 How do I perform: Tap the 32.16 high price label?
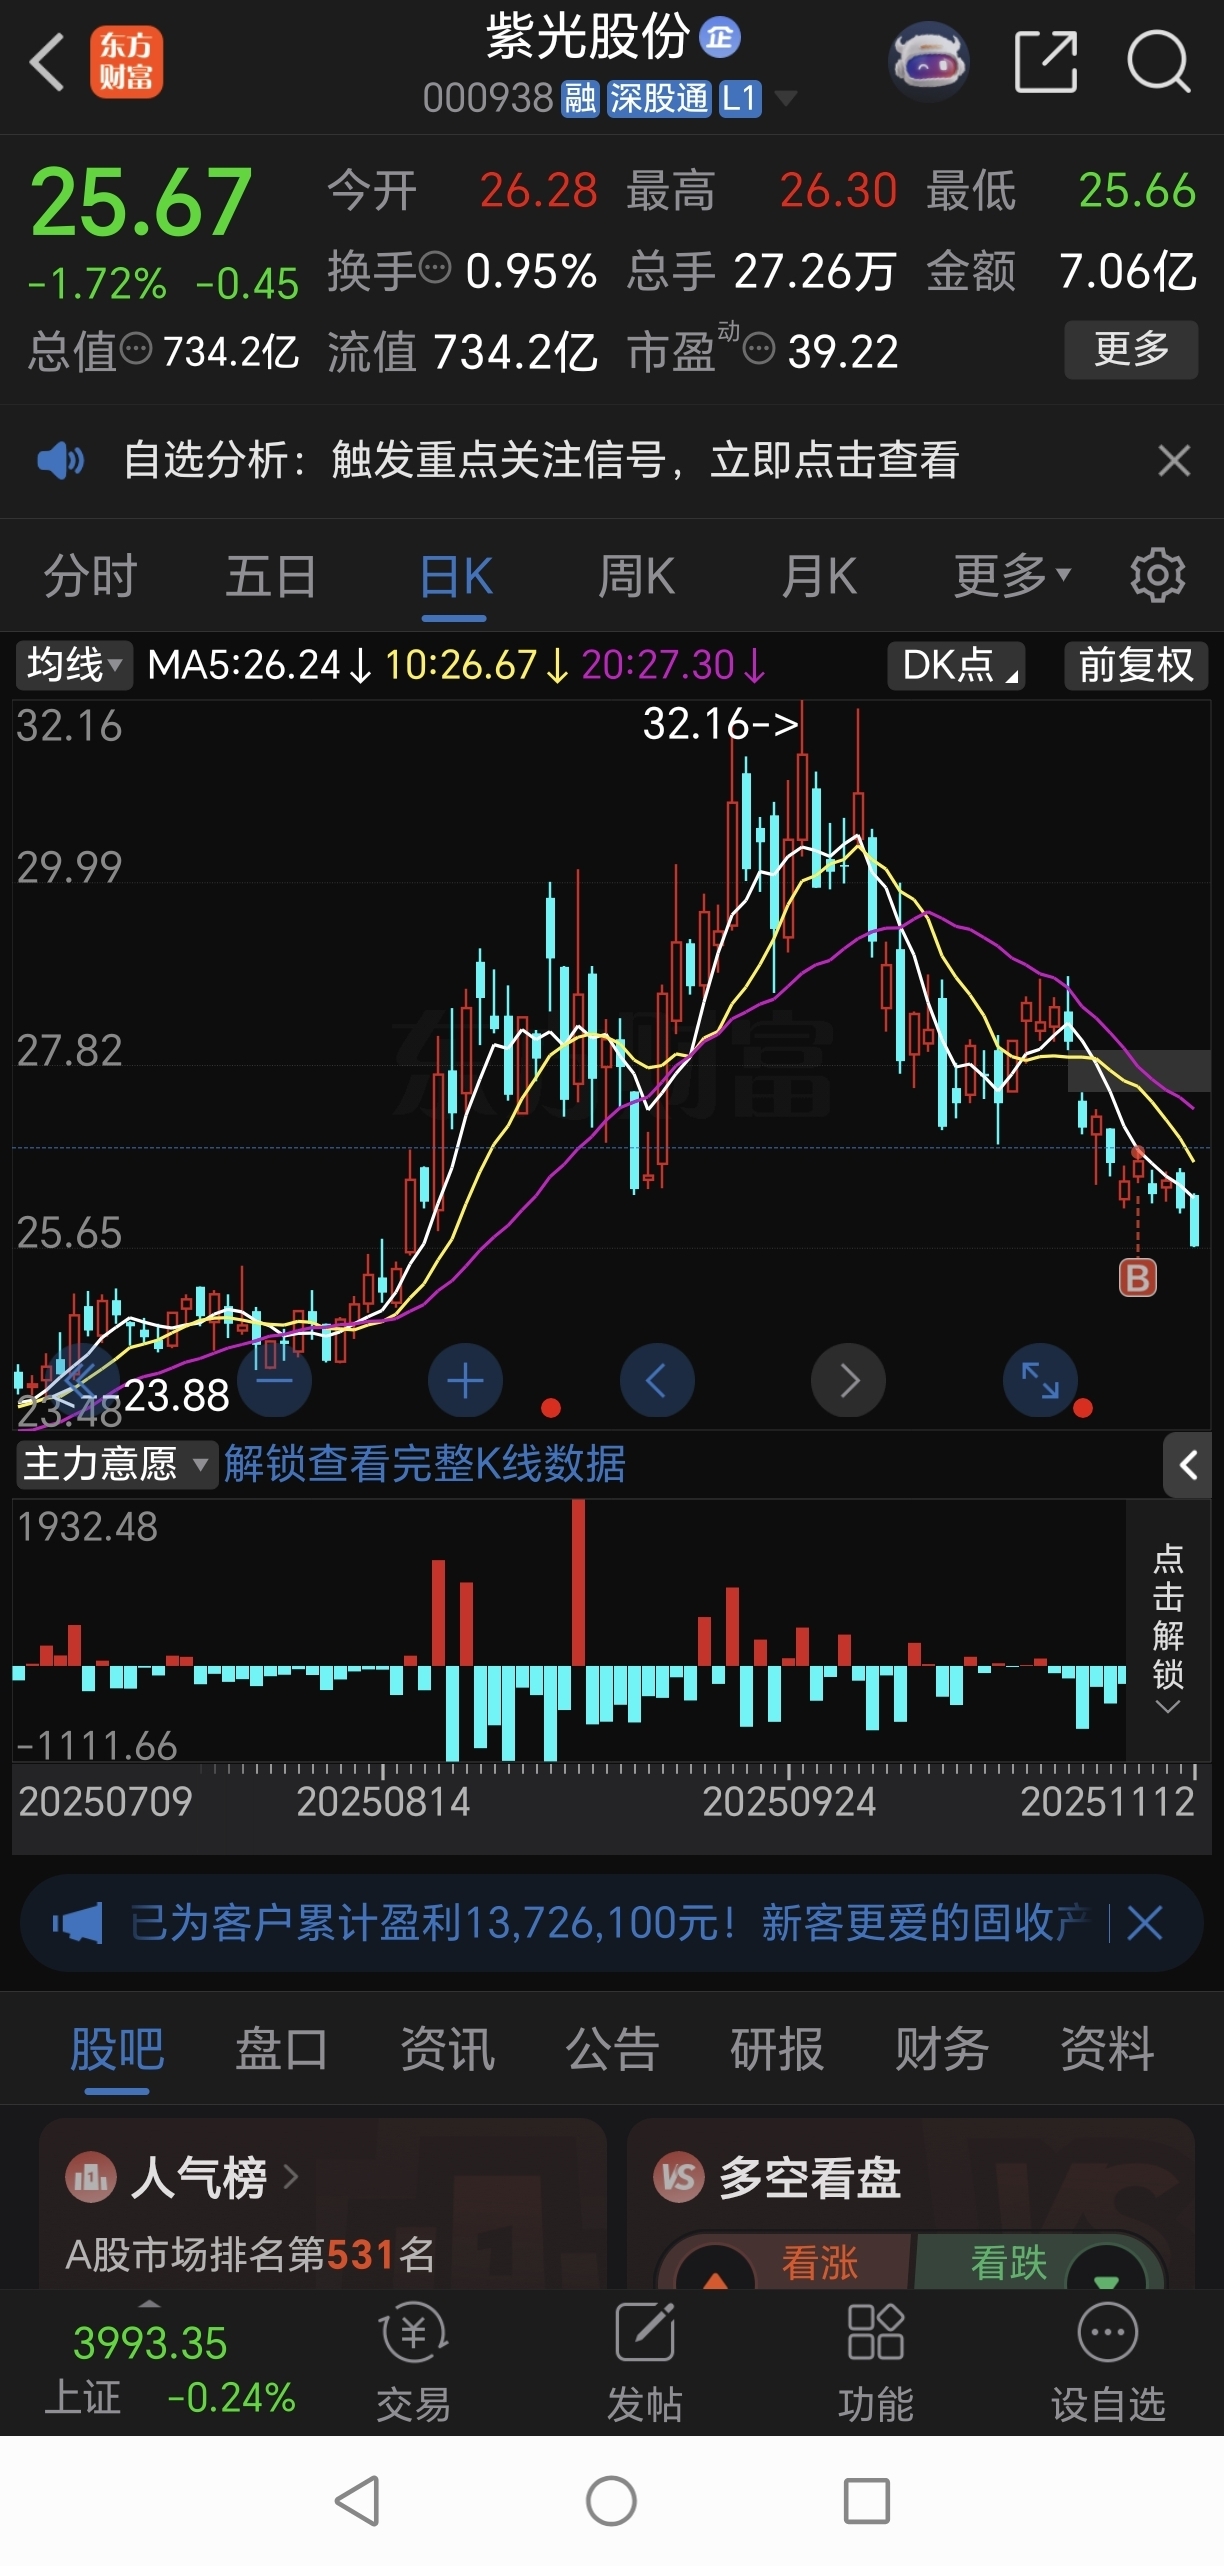pyautogui.click(x=720, y=723)
